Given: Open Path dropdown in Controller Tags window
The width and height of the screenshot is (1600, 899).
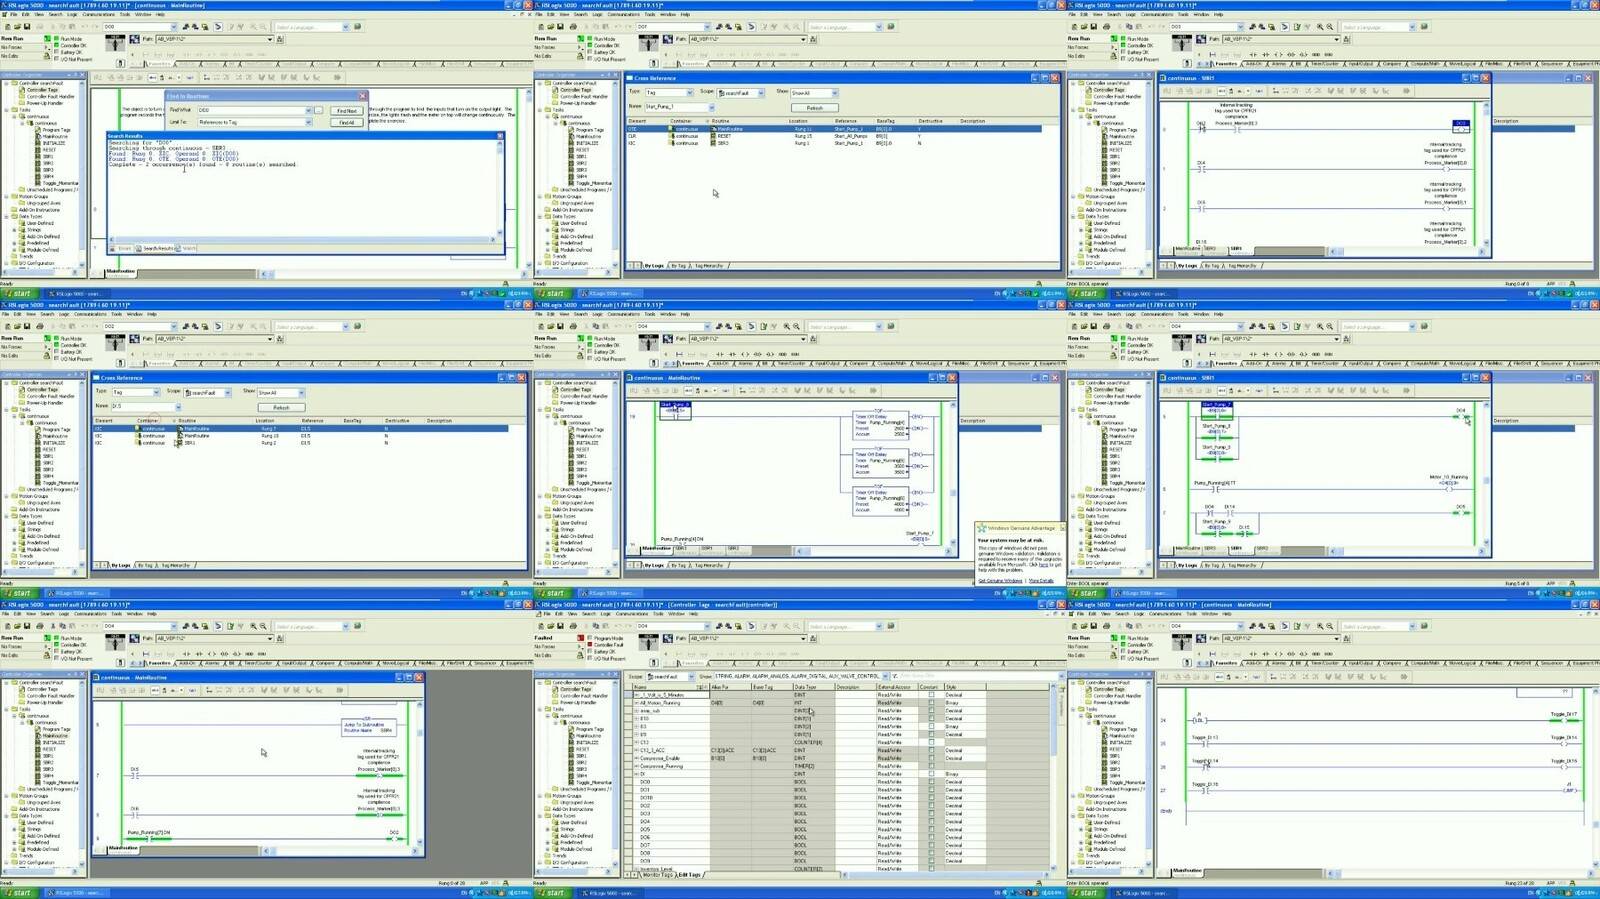Looking at the screenshot, I should 803,638.
